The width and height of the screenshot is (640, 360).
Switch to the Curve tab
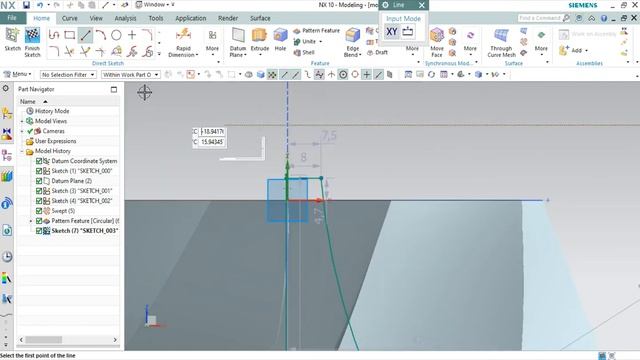[70, 18]
